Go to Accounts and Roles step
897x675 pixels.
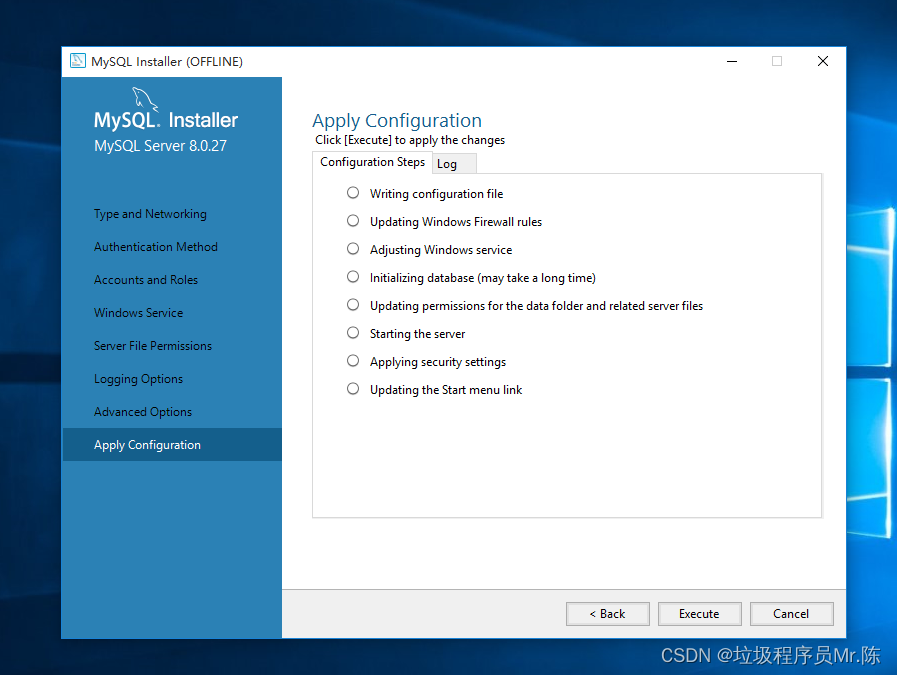(146, 280)
